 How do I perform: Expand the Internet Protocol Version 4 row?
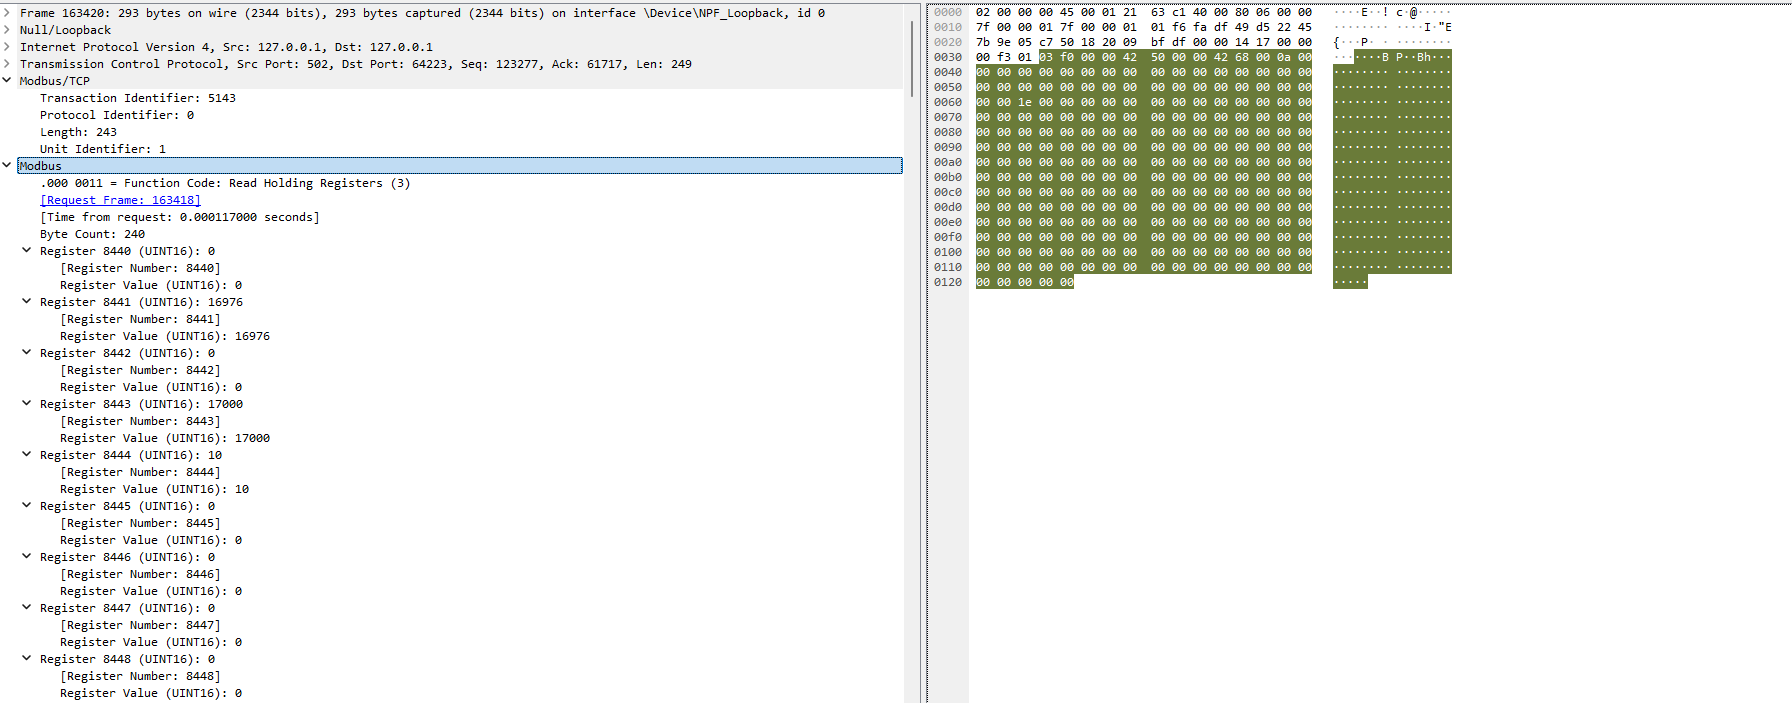point(7,47)
